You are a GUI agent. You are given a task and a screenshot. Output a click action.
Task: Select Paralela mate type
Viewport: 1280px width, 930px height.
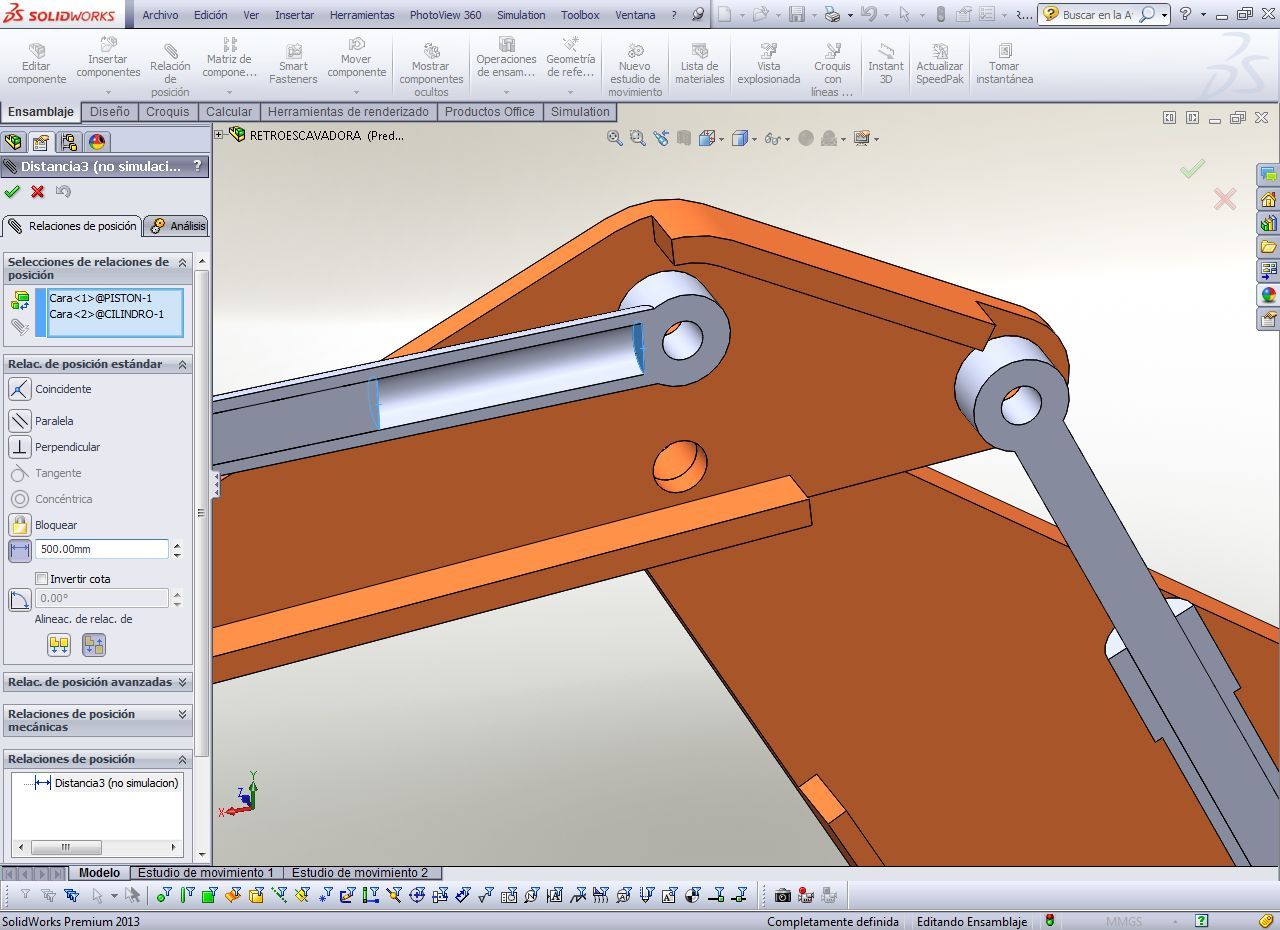click(x=20, y=421)
